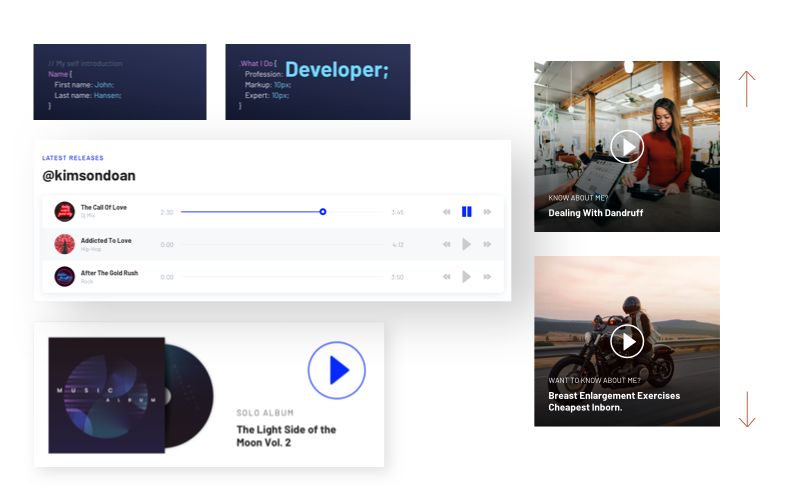The height and width of the screenshot is (498, 798).
Task: Play After The Gold Rush track
Action: tap(466, 277)
